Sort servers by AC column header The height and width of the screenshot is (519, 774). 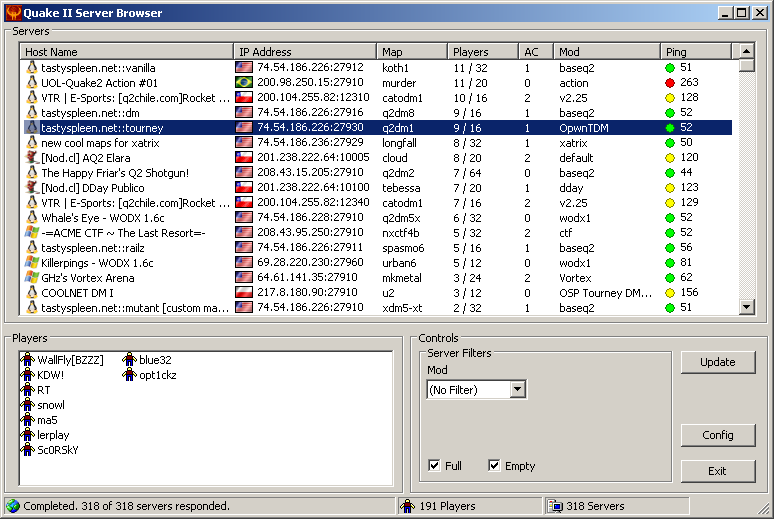tap(536, 52)
